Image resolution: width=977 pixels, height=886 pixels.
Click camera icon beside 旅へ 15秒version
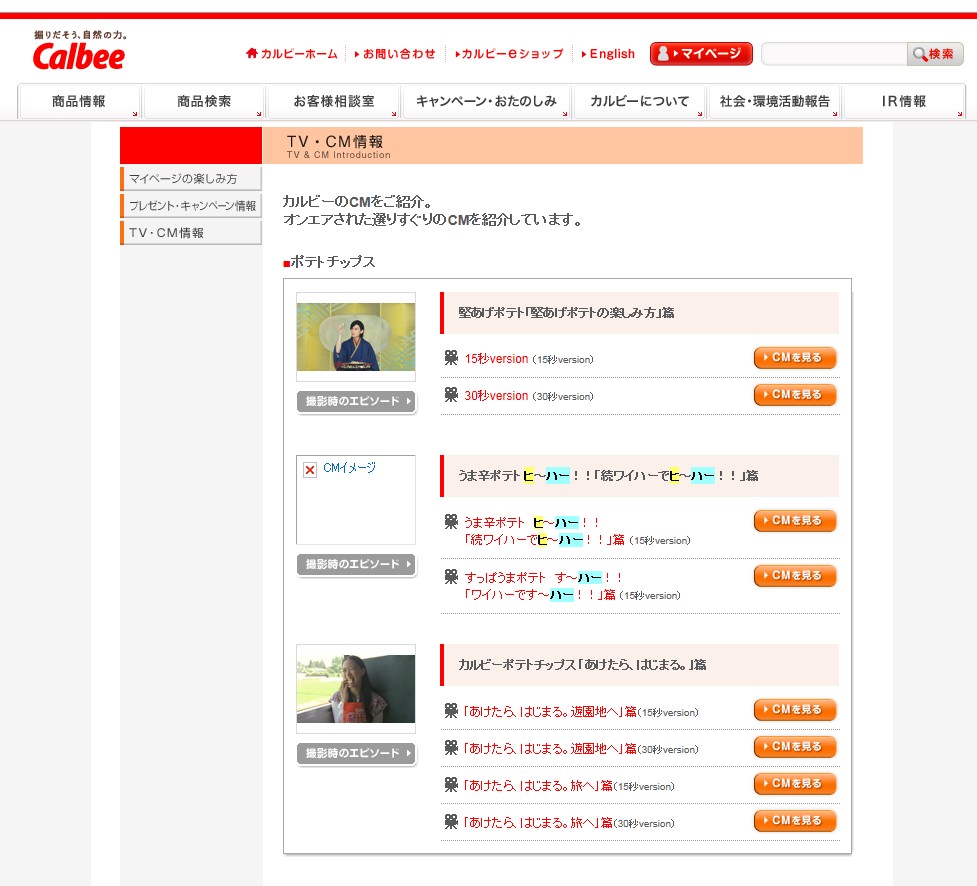coord(451,784)
